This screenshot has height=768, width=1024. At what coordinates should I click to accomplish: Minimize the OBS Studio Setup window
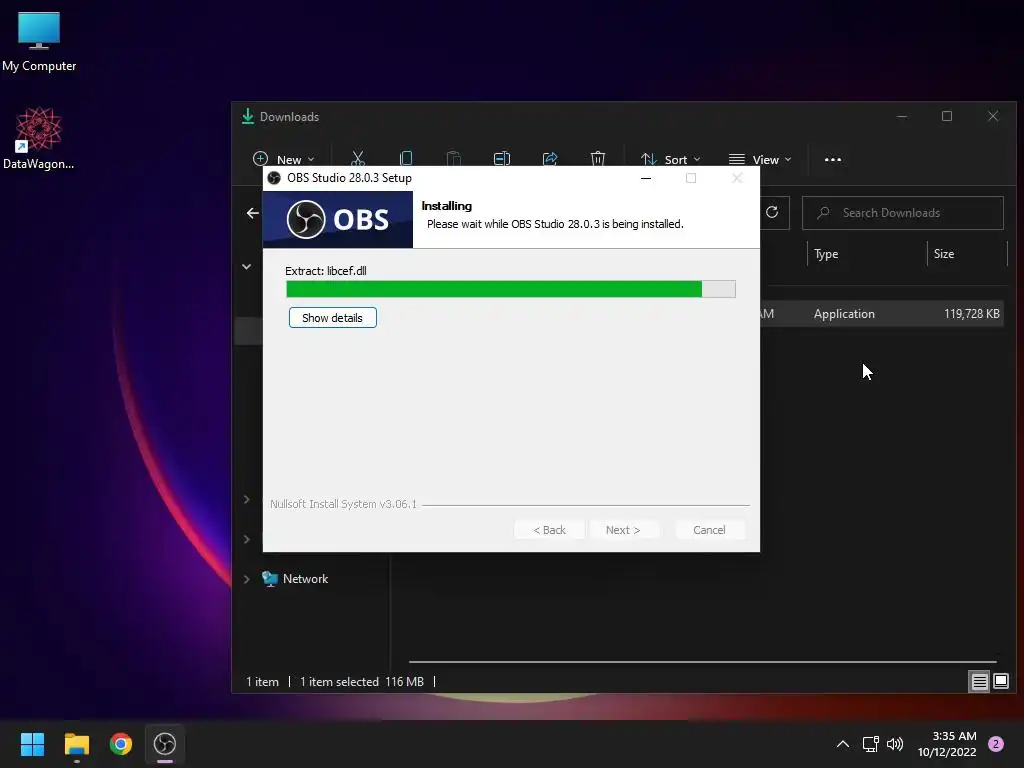tap(646, 178)
